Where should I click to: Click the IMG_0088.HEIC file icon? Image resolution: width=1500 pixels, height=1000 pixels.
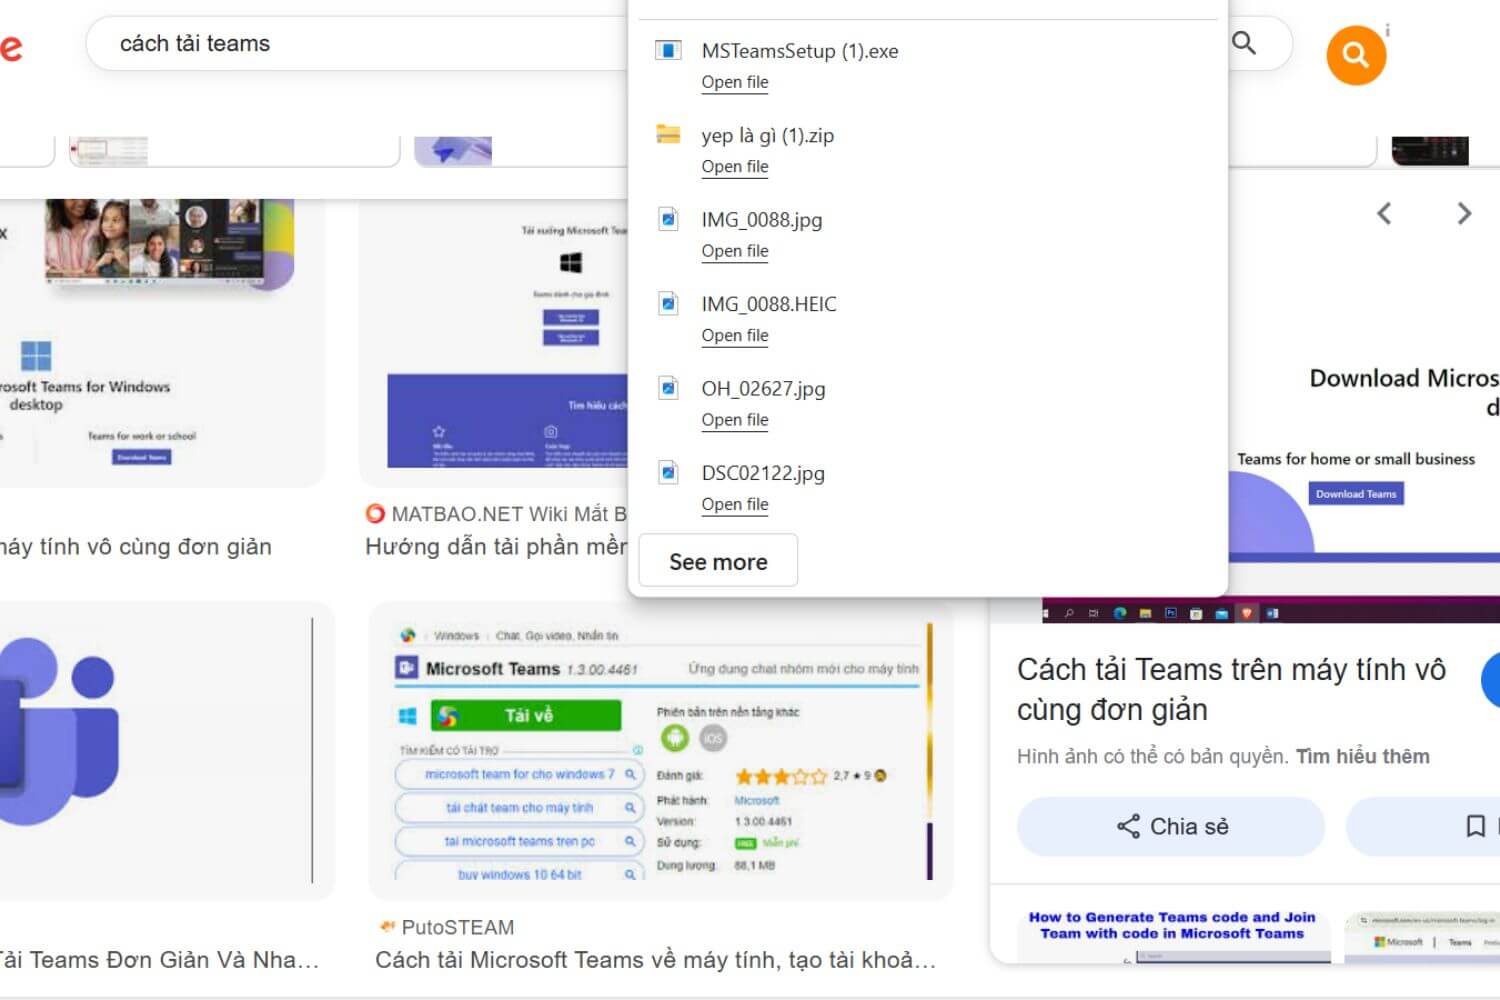[x=668, y=303]
